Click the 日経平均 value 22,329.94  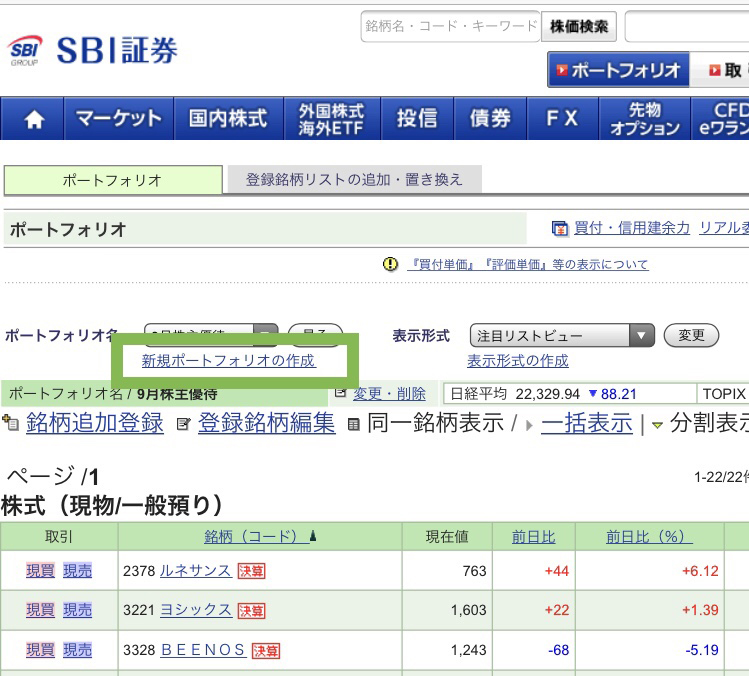pyautogui.click(x=547, y=394)
